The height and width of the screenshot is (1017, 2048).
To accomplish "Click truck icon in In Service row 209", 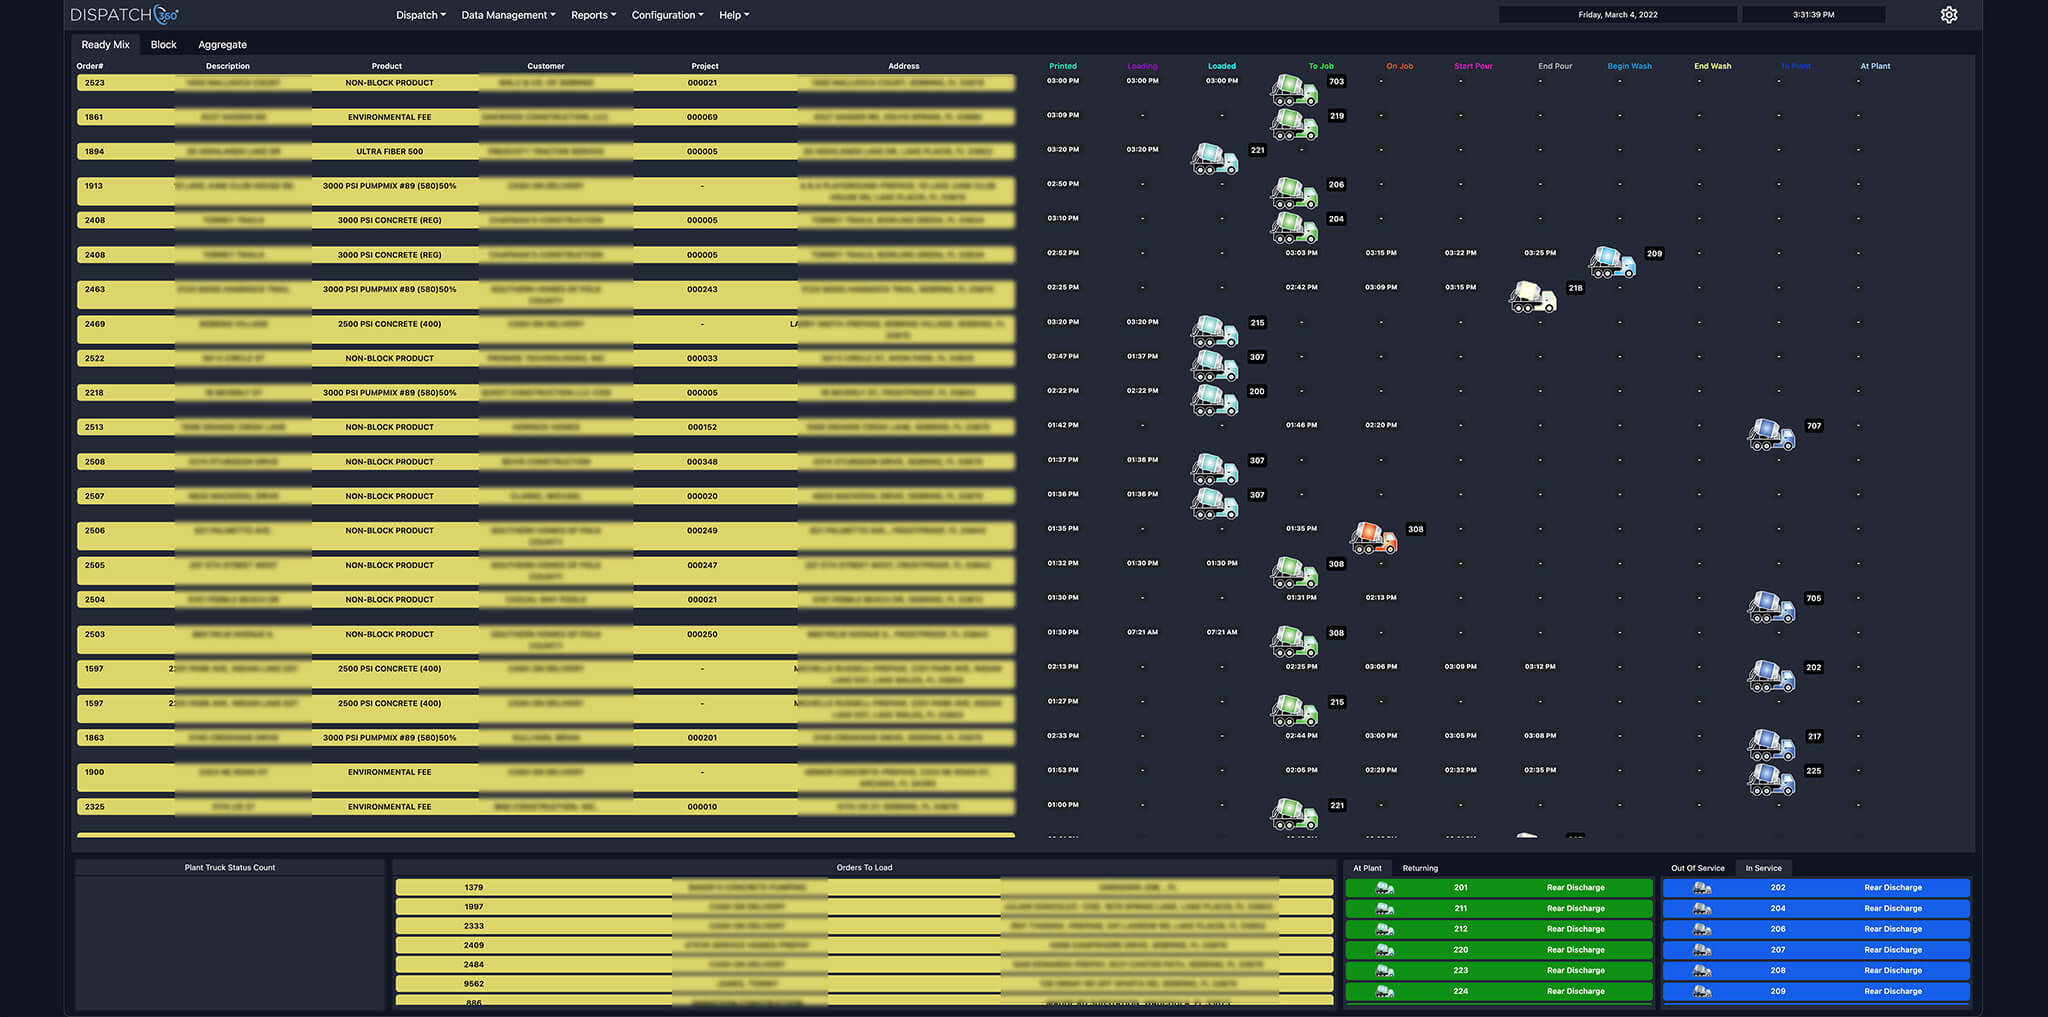I will (x=1702, y=992).
